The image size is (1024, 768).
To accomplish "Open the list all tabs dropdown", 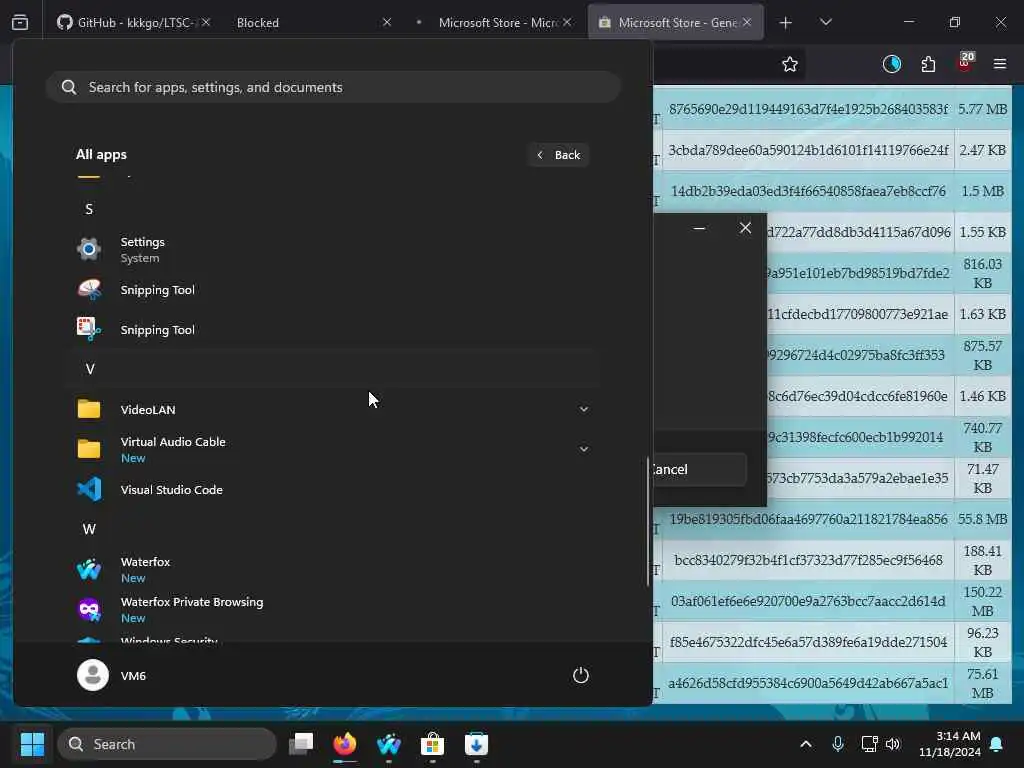I will click(825, 22).
